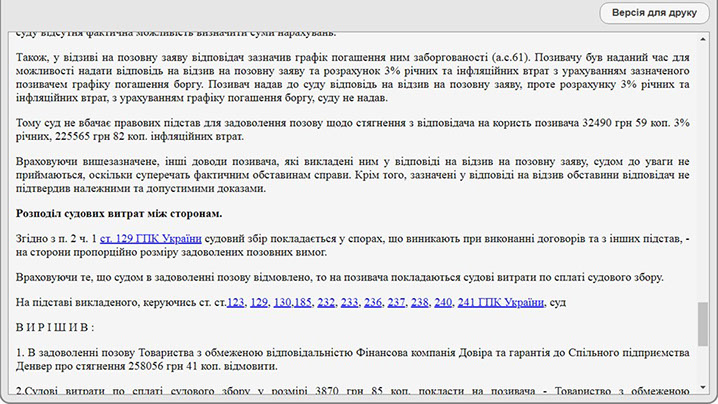
Task: Open the article 237 link
Action: coord(396,302)
